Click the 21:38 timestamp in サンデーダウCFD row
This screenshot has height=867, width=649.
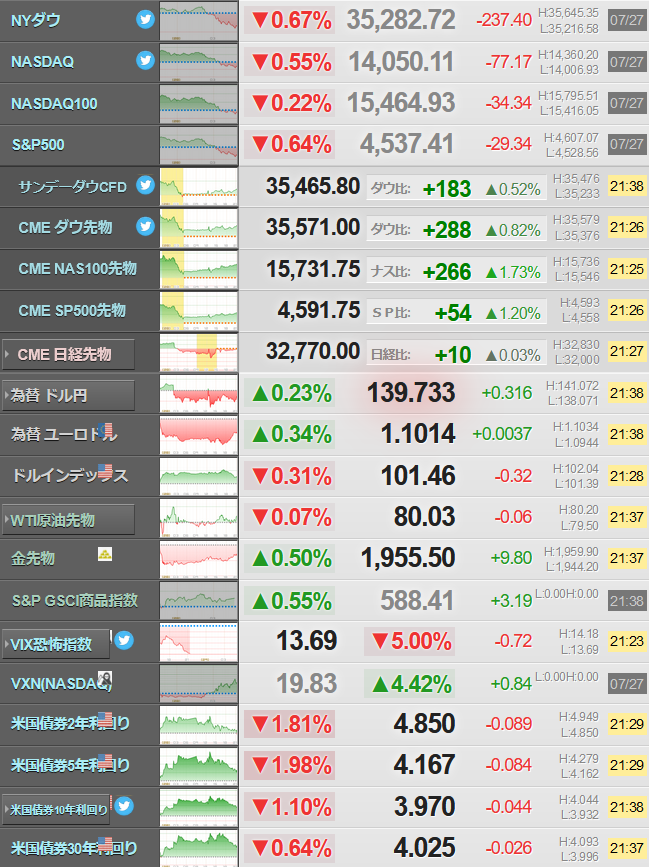(x=627, y=186)
